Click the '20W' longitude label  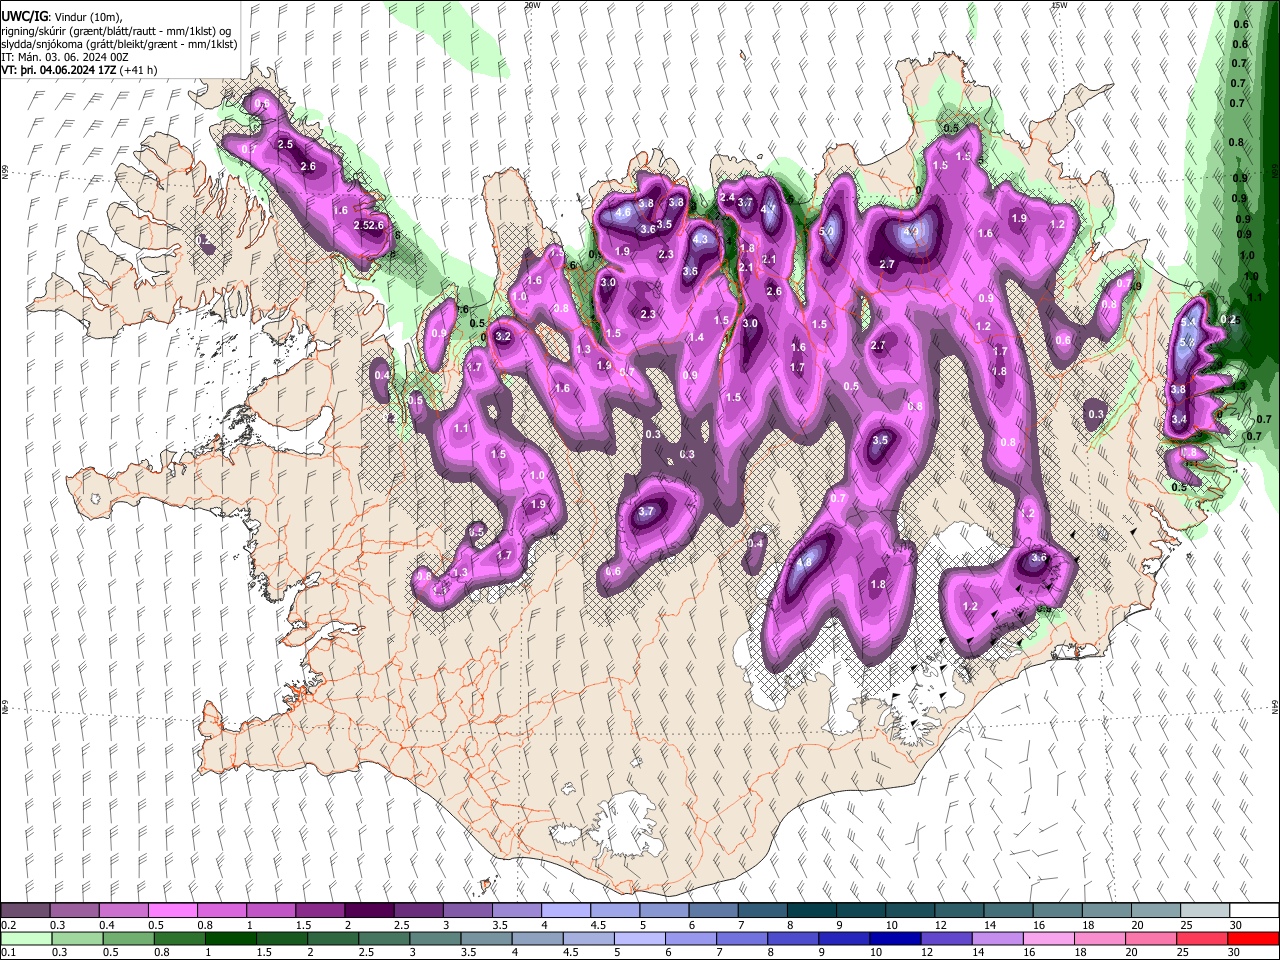[532, 5]
